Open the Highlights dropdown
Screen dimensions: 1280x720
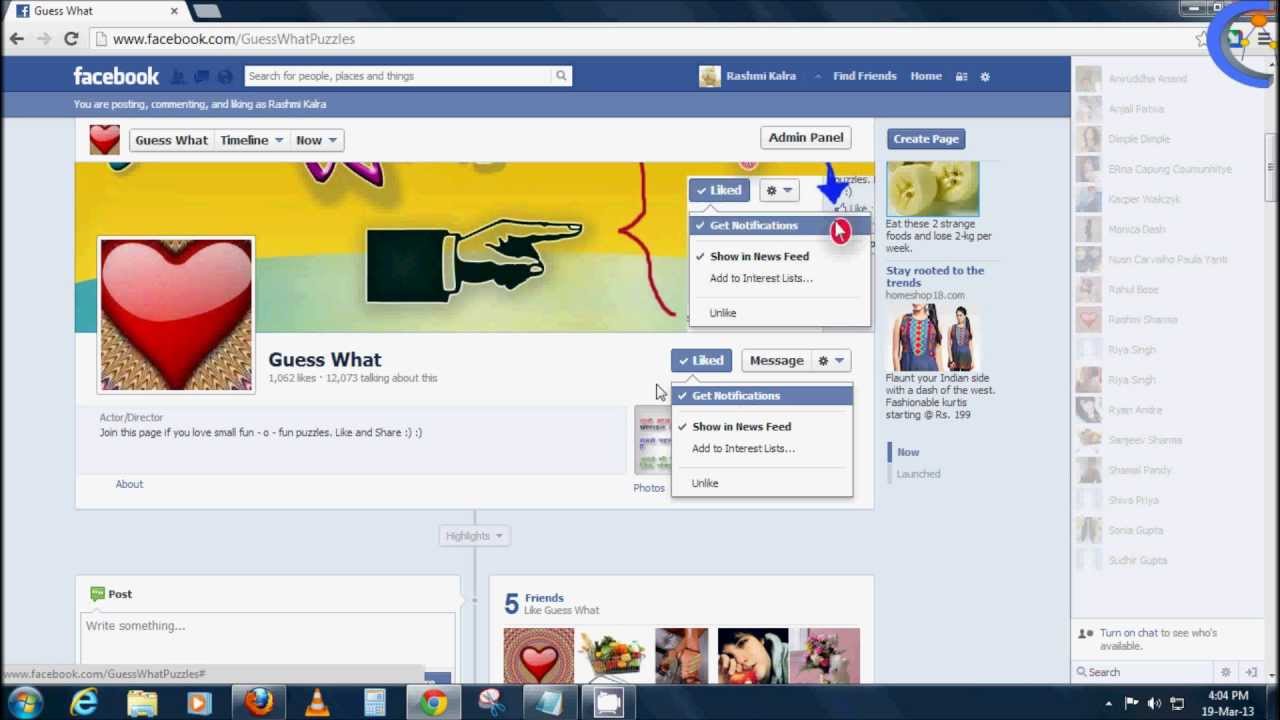point(474,536)
